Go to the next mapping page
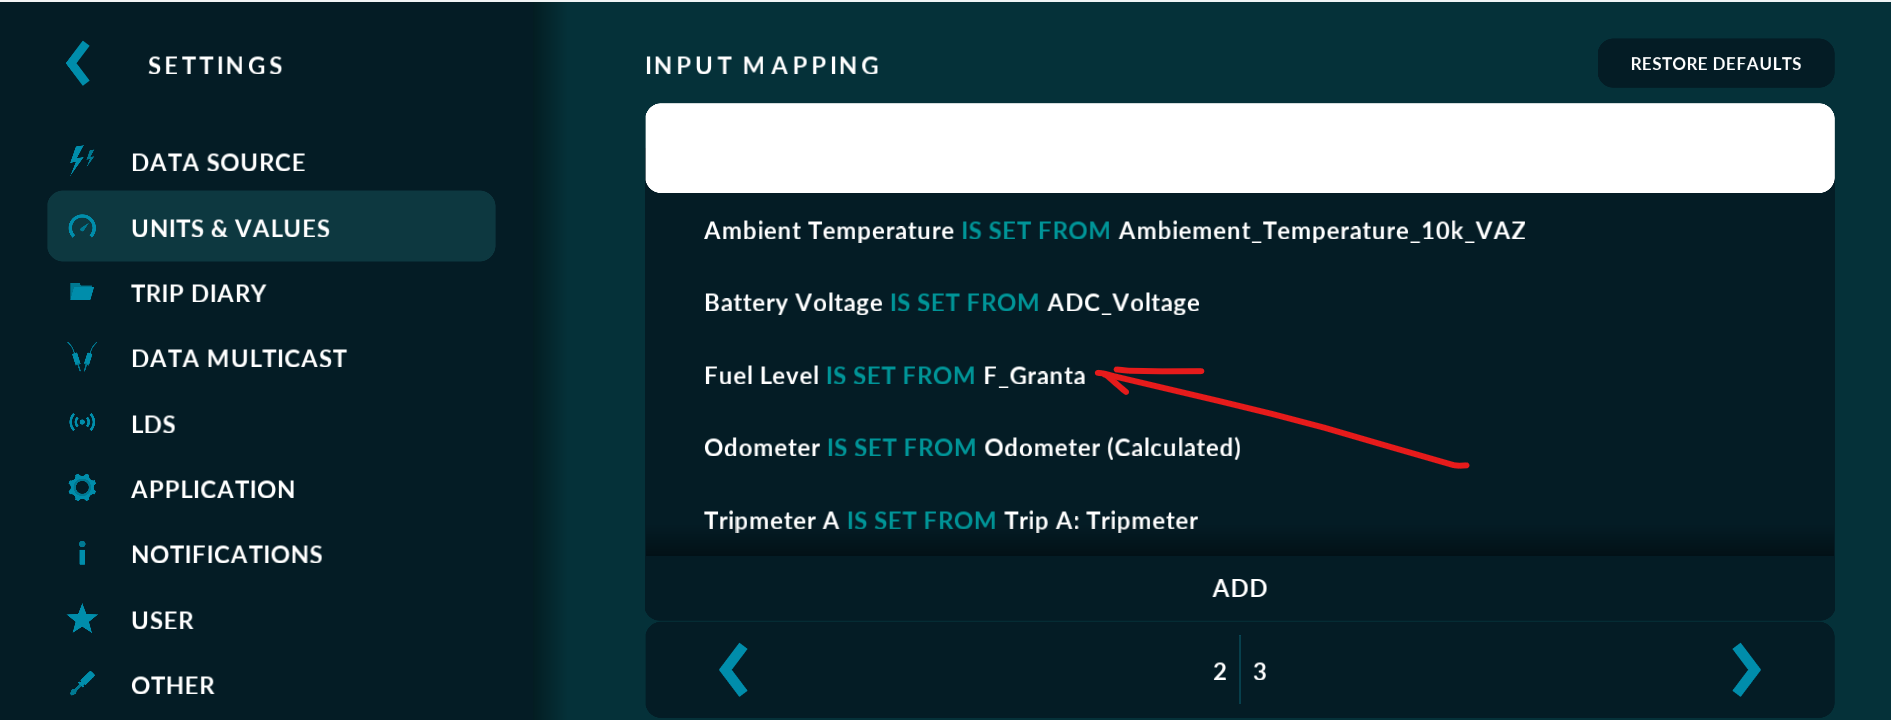 tap(1746, 670)
